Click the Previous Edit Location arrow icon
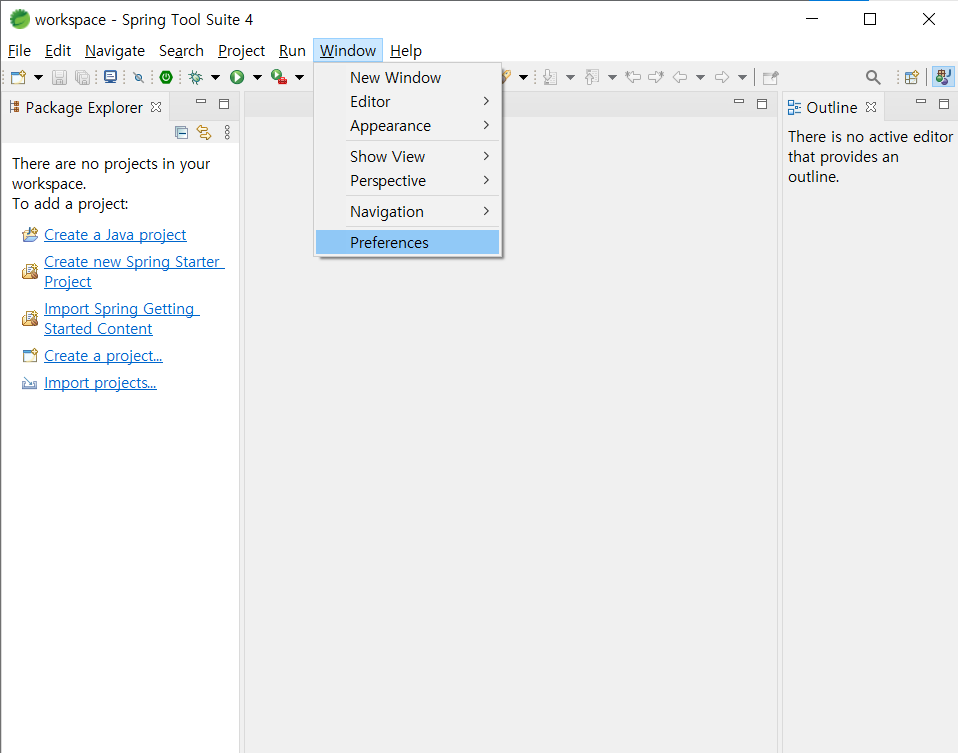958x753 pixels. (634, 77)
